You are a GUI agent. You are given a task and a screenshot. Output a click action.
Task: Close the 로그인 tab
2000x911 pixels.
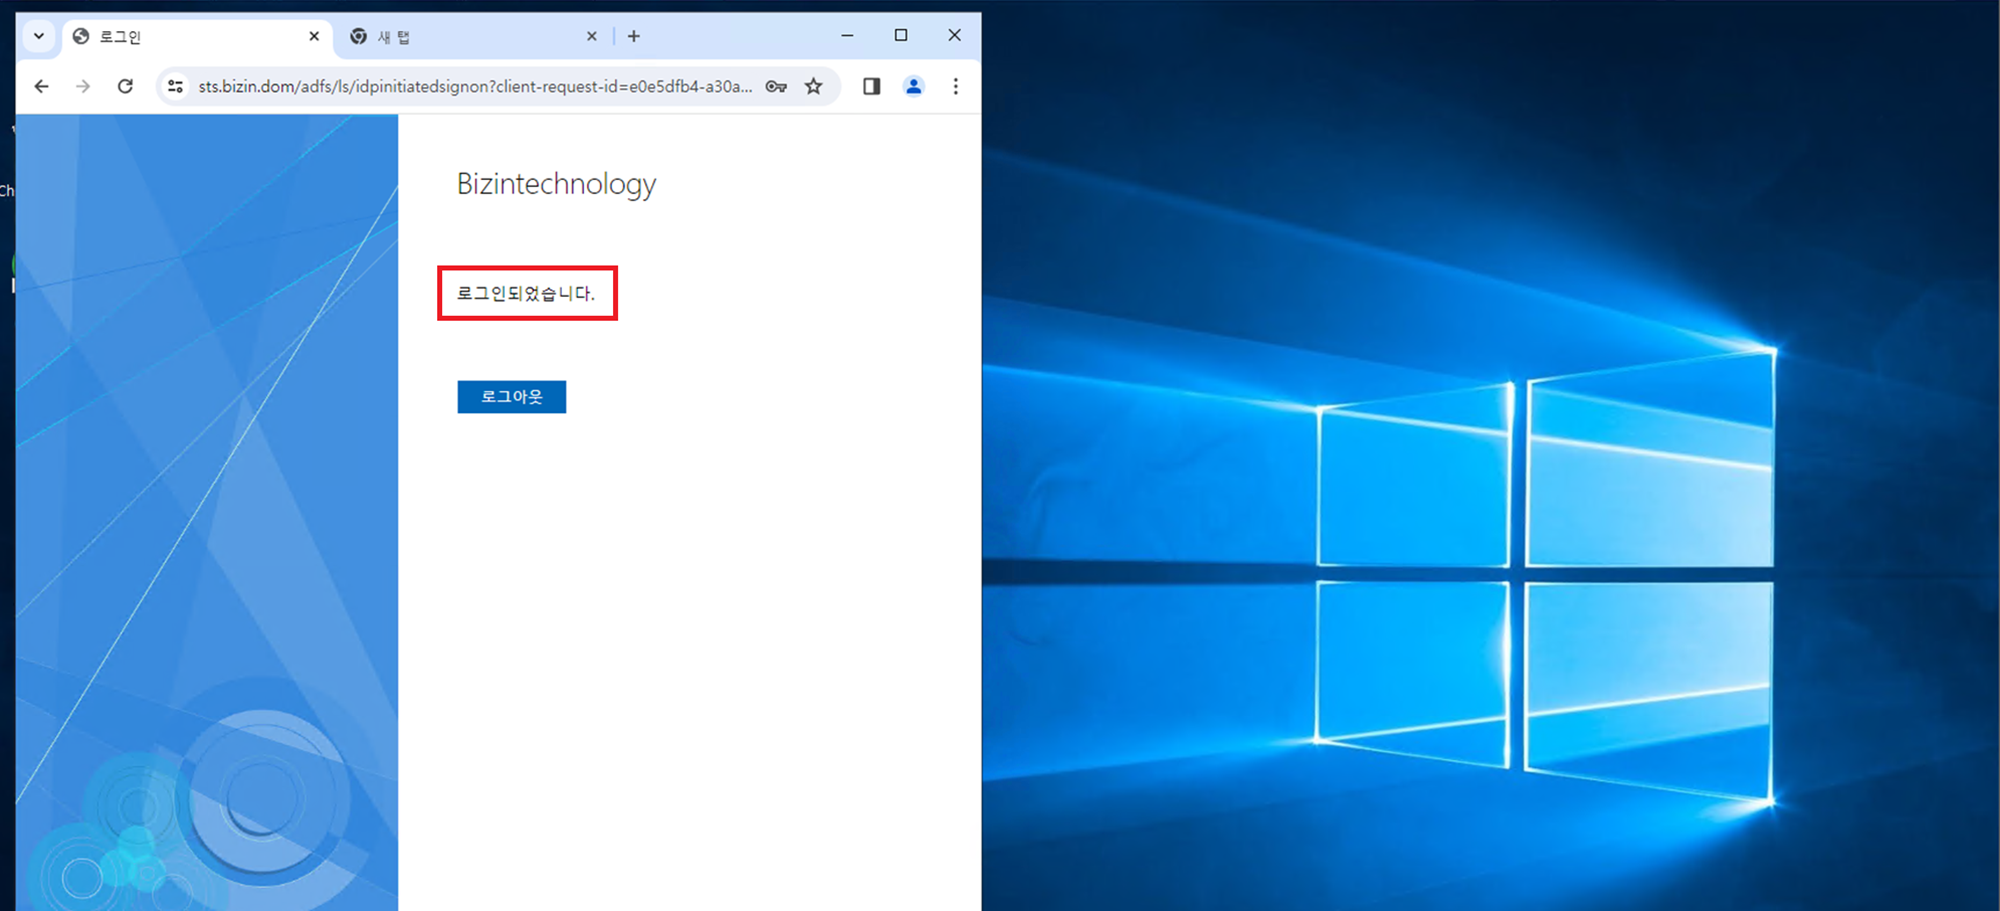click(x=314, y=36)
